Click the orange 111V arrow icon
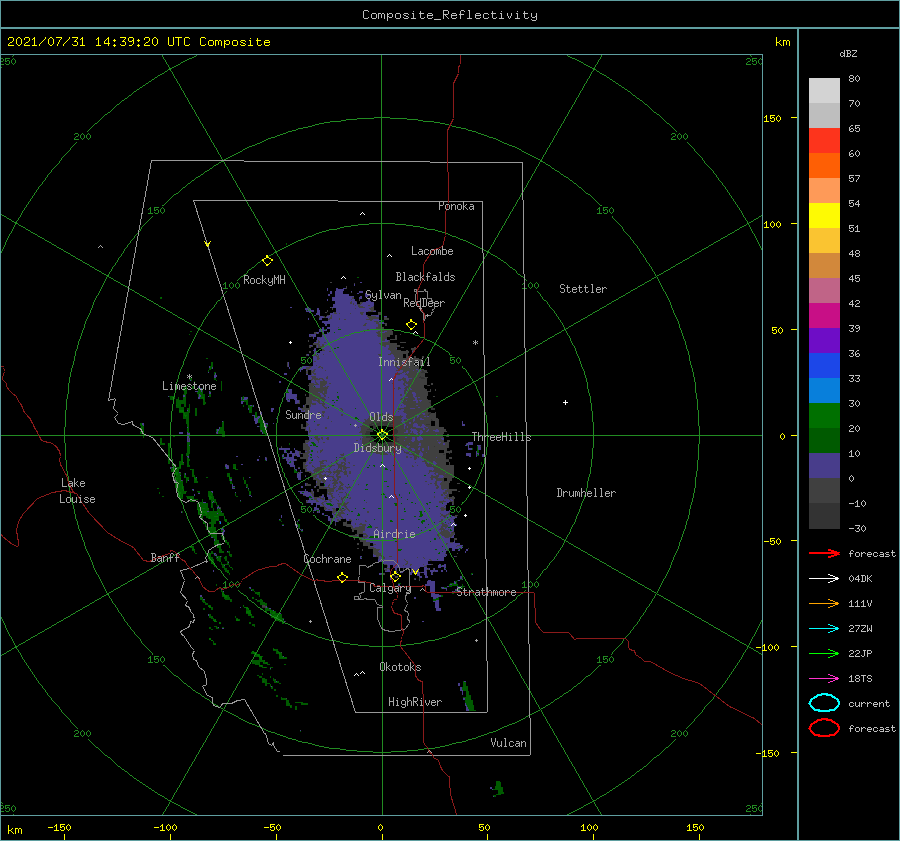Viewport: 900px width, 841px height. point(824,603)
